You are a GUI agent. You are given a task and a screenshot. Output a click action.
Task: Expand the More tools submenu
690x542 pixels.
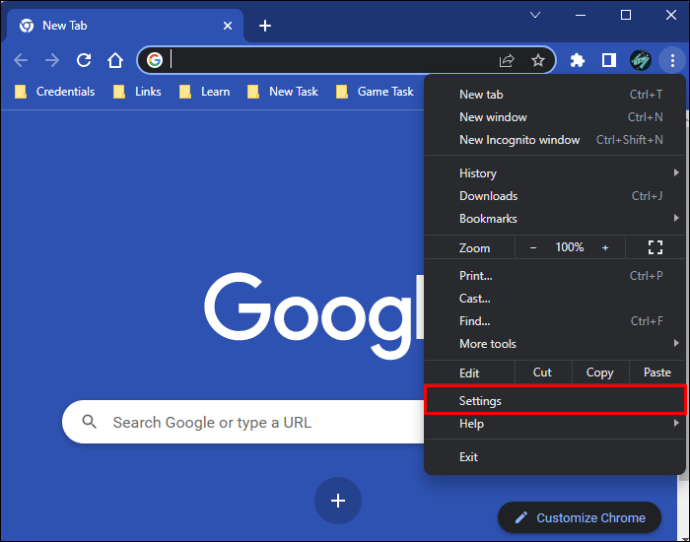click(555, 344)
